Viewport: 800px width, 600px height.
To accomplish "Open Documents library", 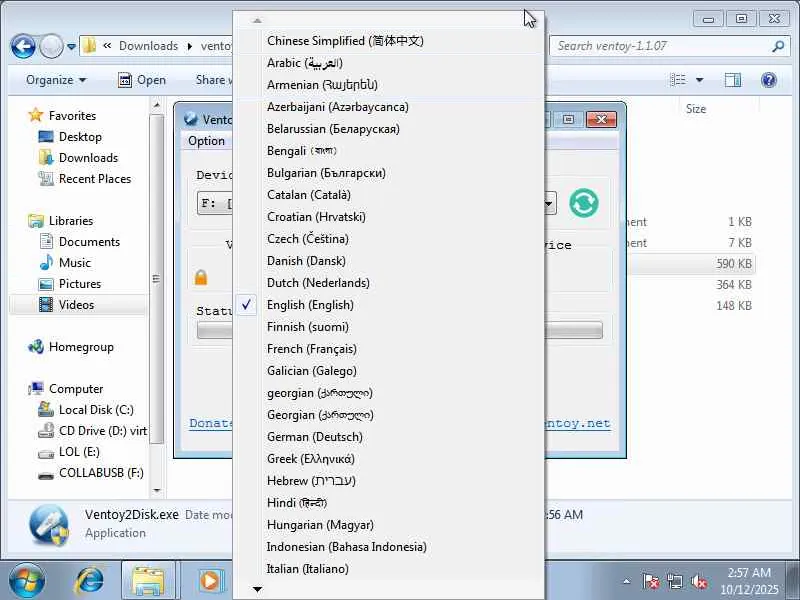I will click(x=80, y=241).
